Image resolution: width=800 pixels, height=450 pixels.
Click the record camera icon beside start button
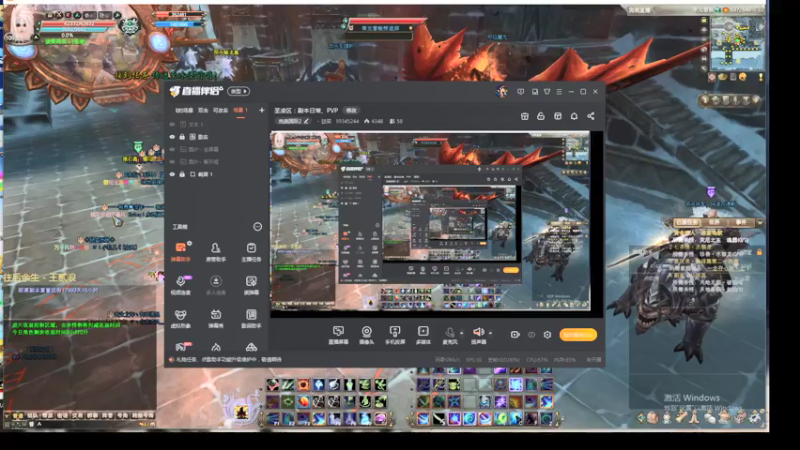point(515,335)
